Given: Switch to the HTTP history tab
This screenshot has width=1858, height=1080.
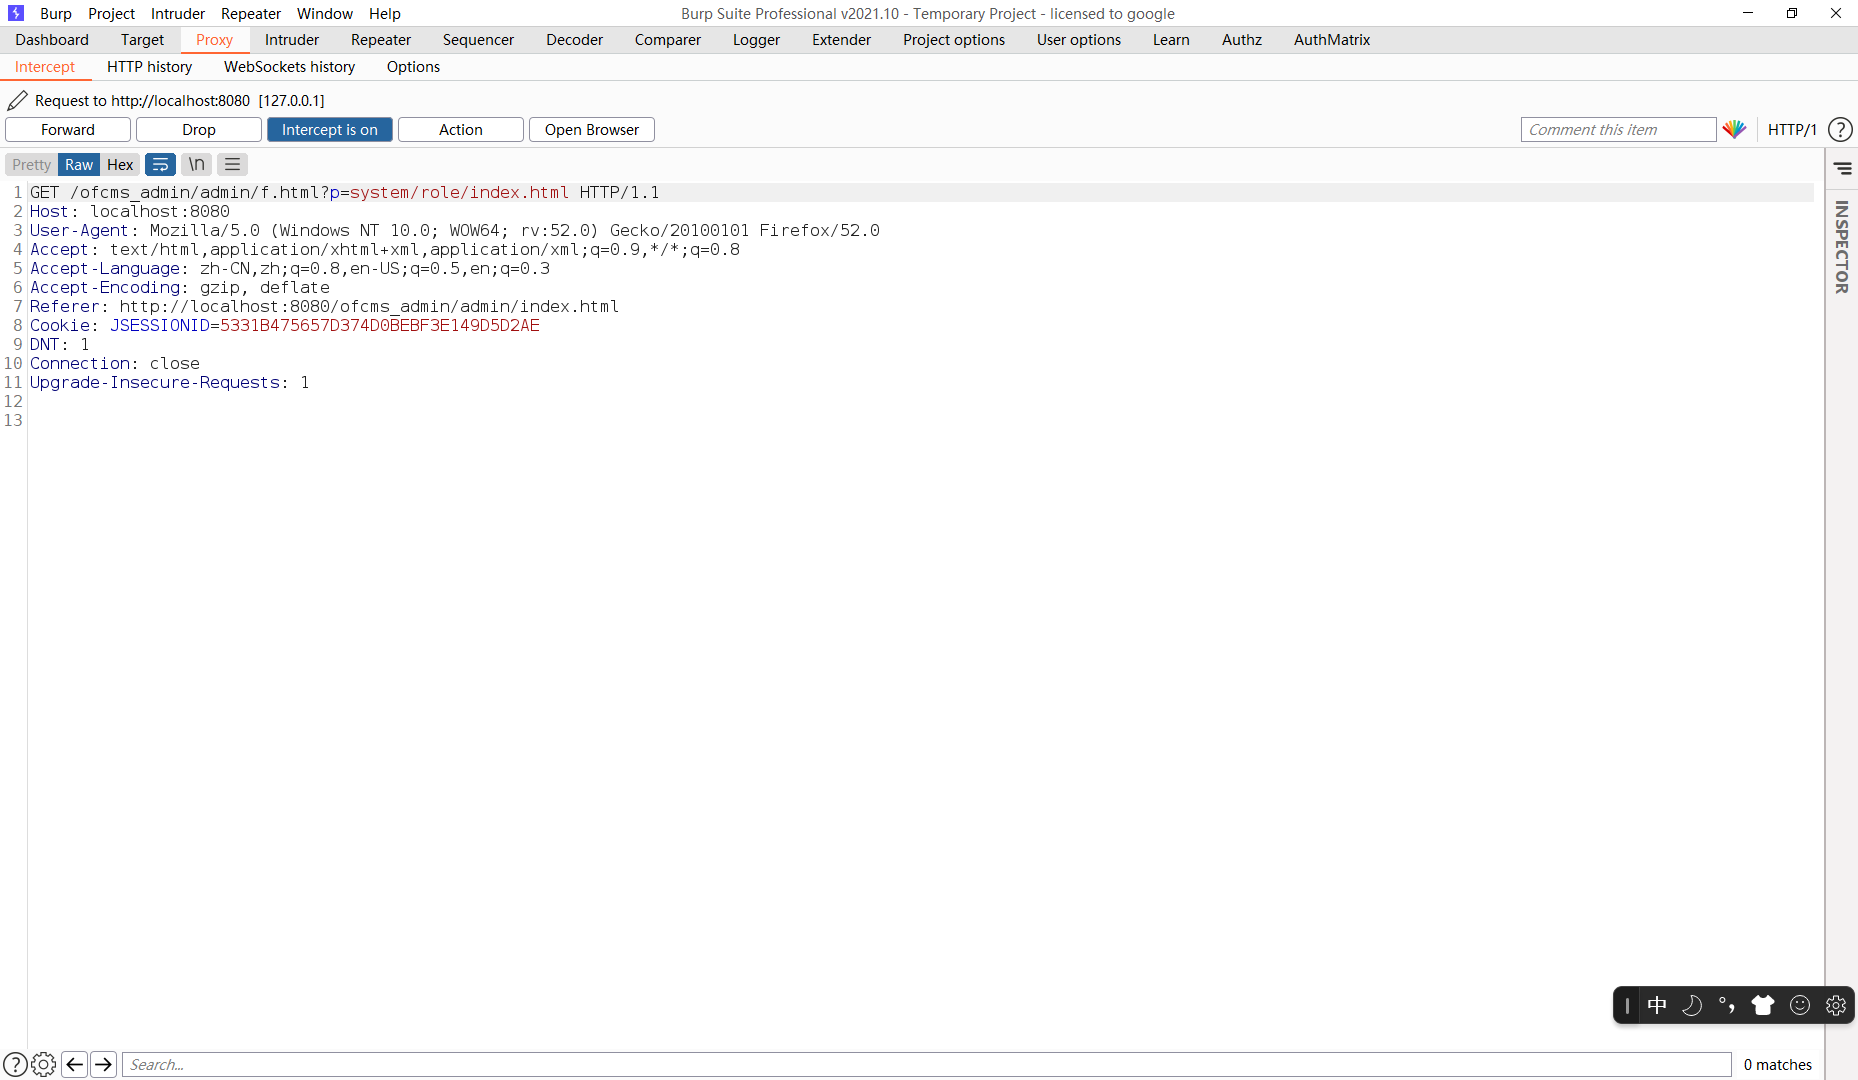Looking at the screenshot, I should (149, 66).
